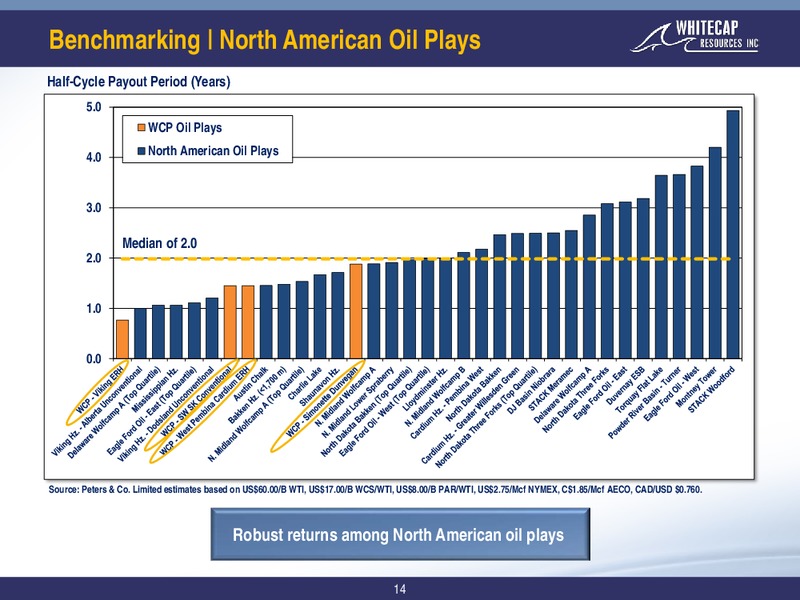
Task: Click the 'Torquay Flat Lake' axis label
Action: 639,390
